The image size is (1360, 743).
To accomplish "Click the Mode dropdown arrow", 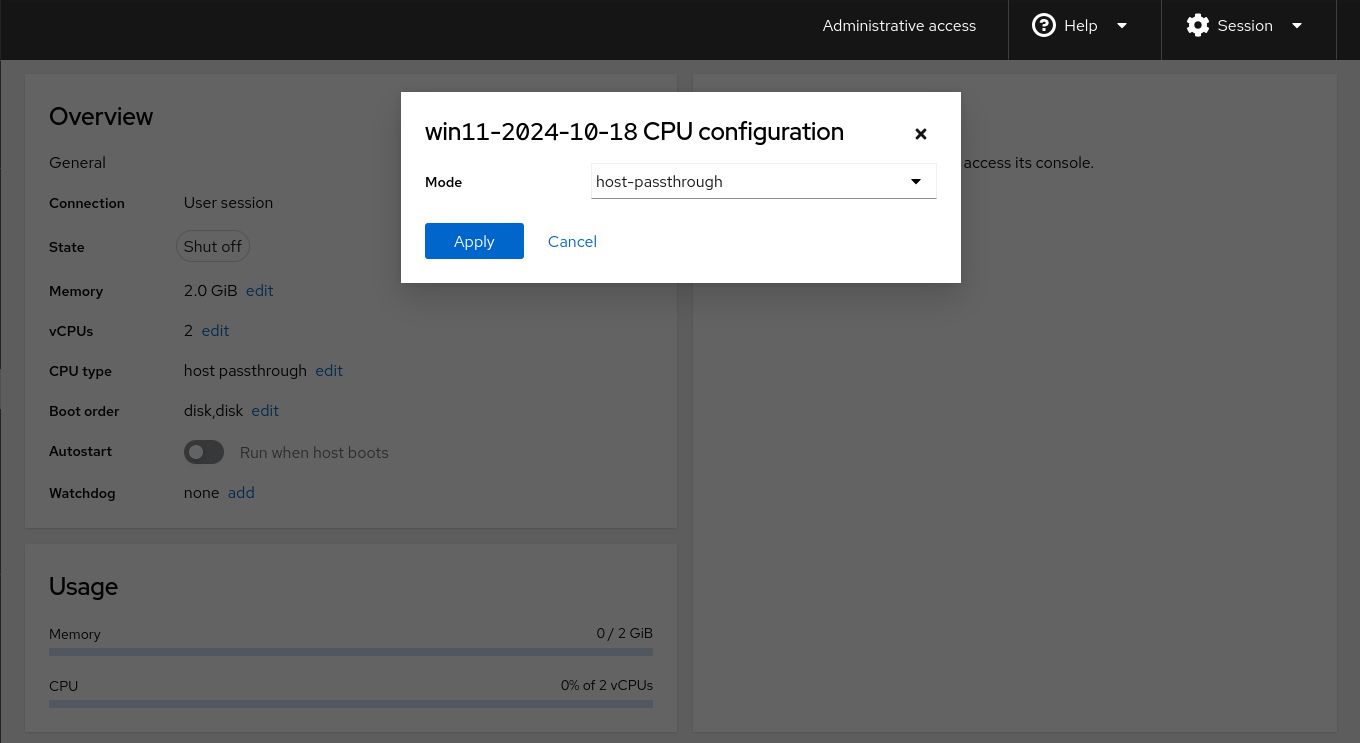I will tap(915, 182).
